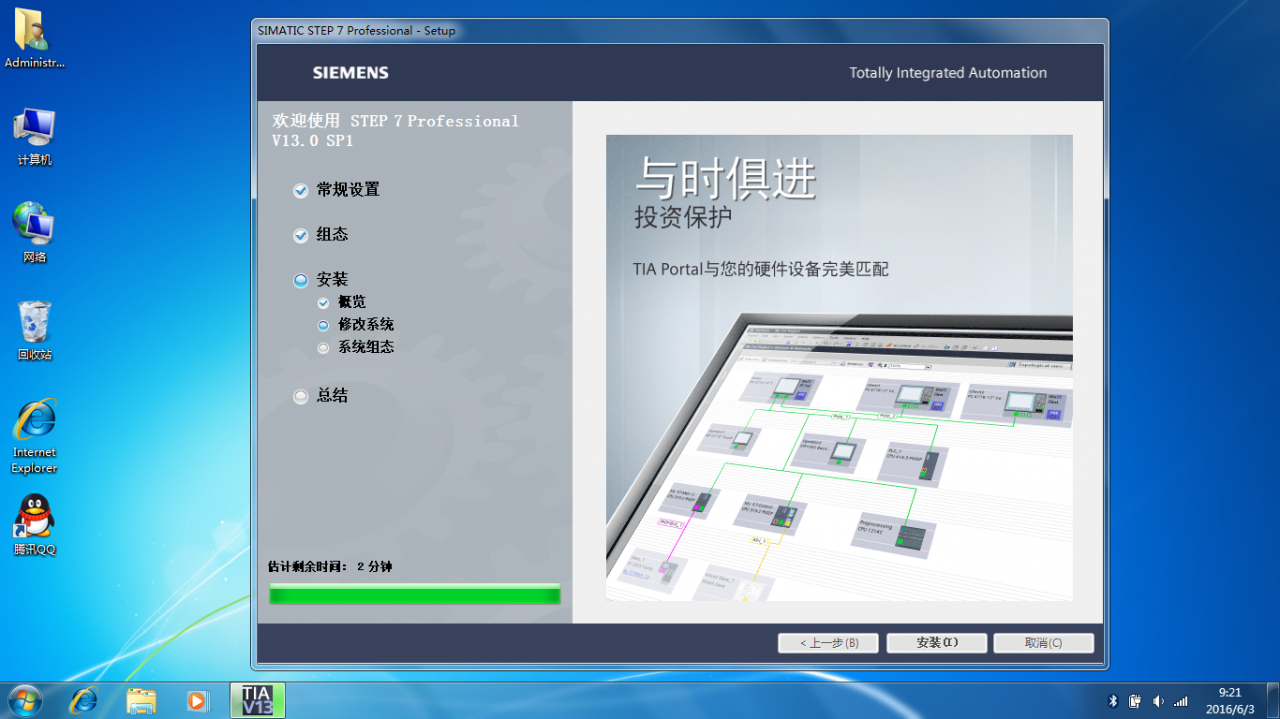The image size is (1280, 719).
Task: Click the SIMATIC STEP 7 Professional title bar
Action: (680, 31)
